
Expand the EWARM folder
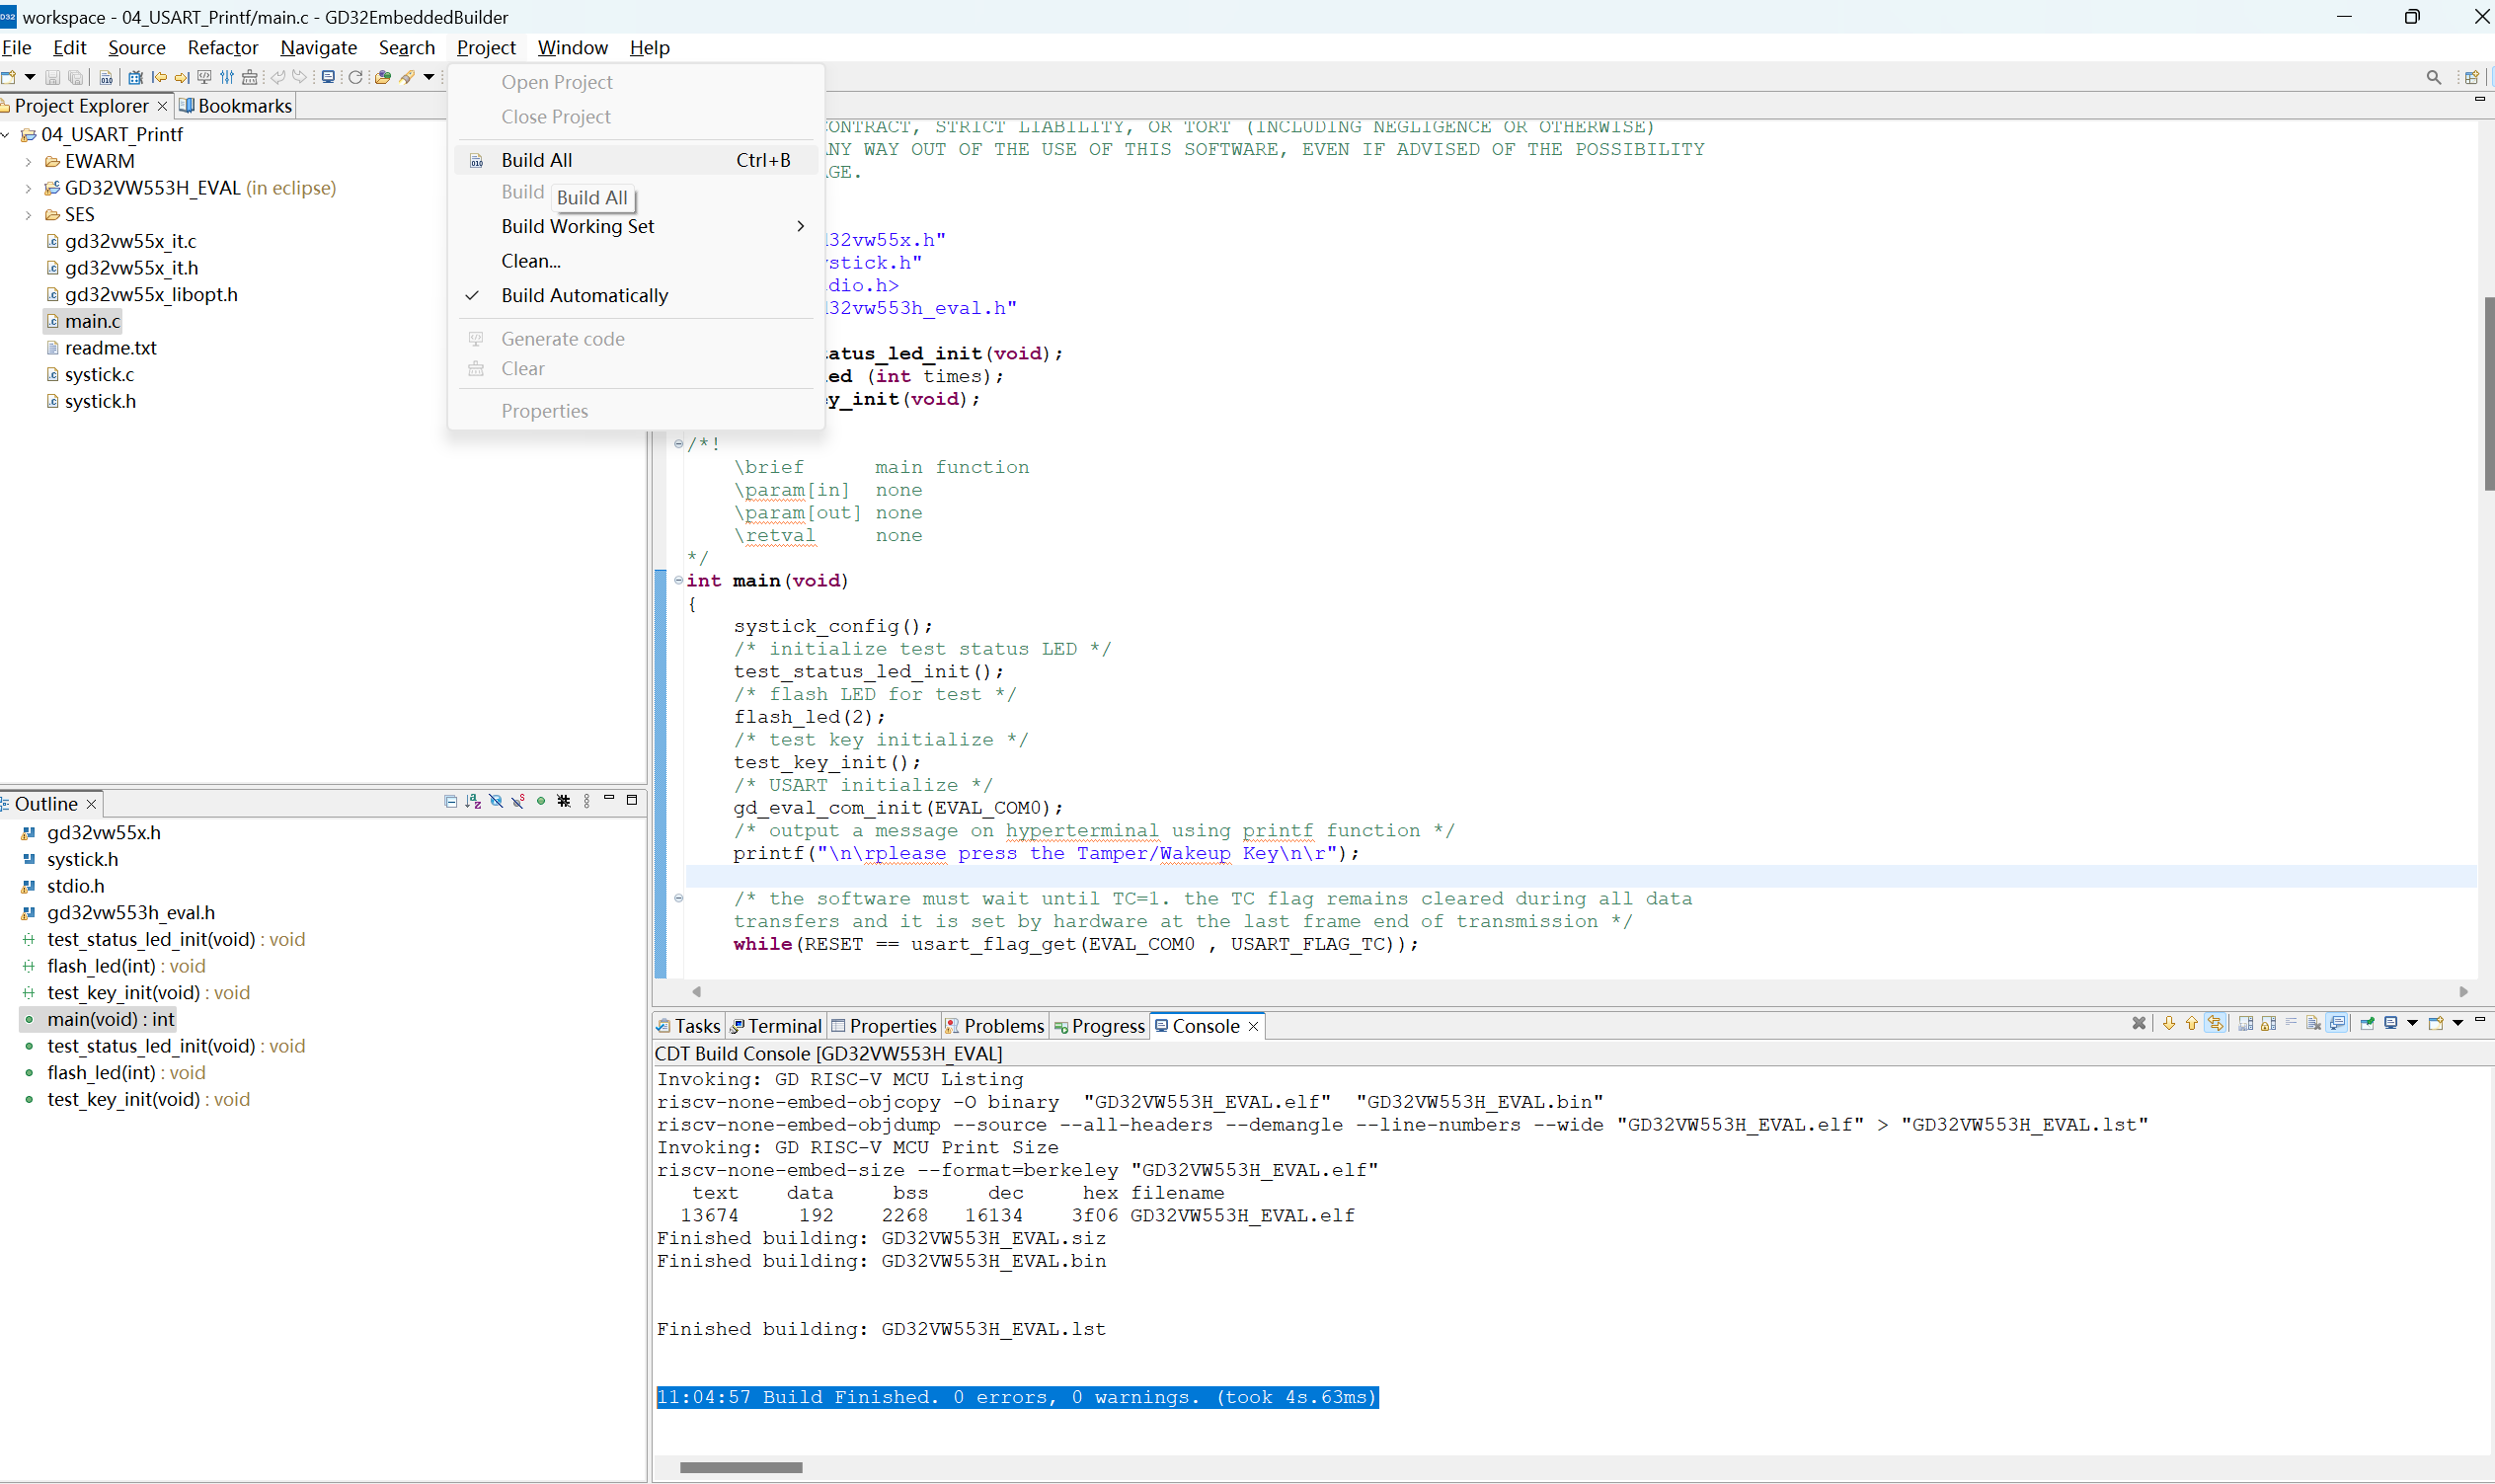pyautogui.click(x=28, y=161)
